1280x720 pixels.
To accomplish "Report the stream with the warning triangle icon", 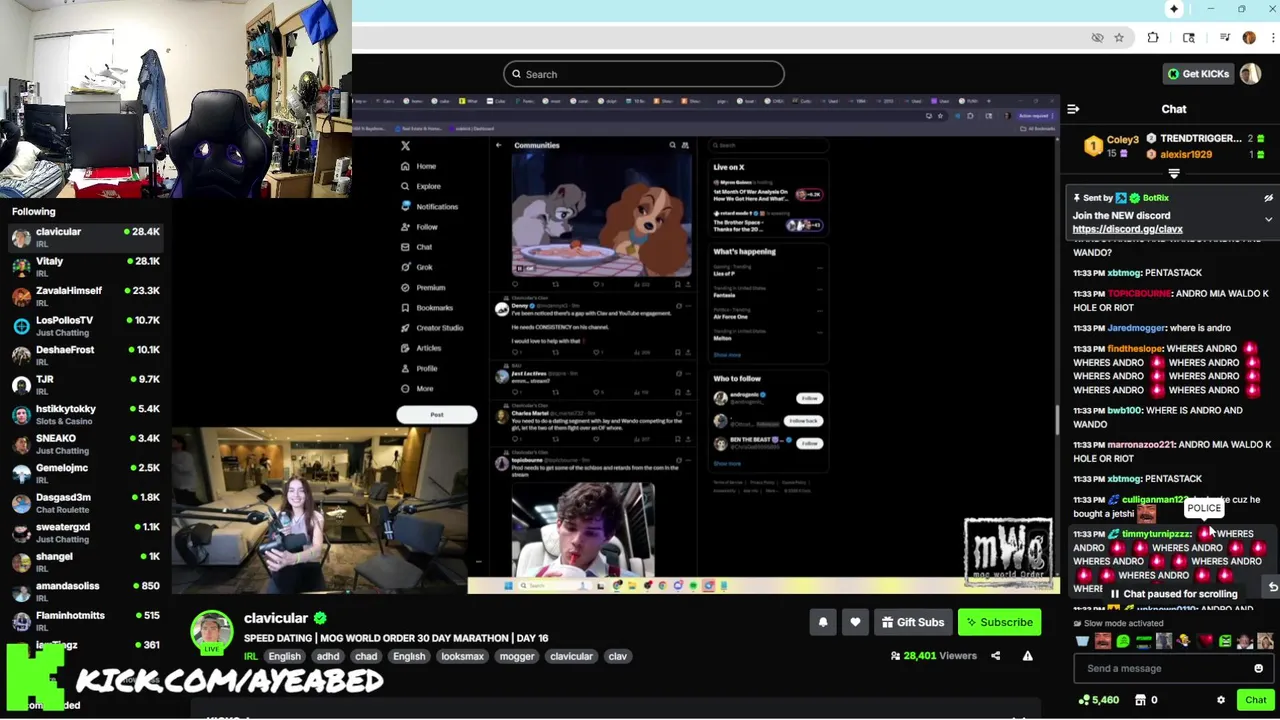I will point(1027,656).
